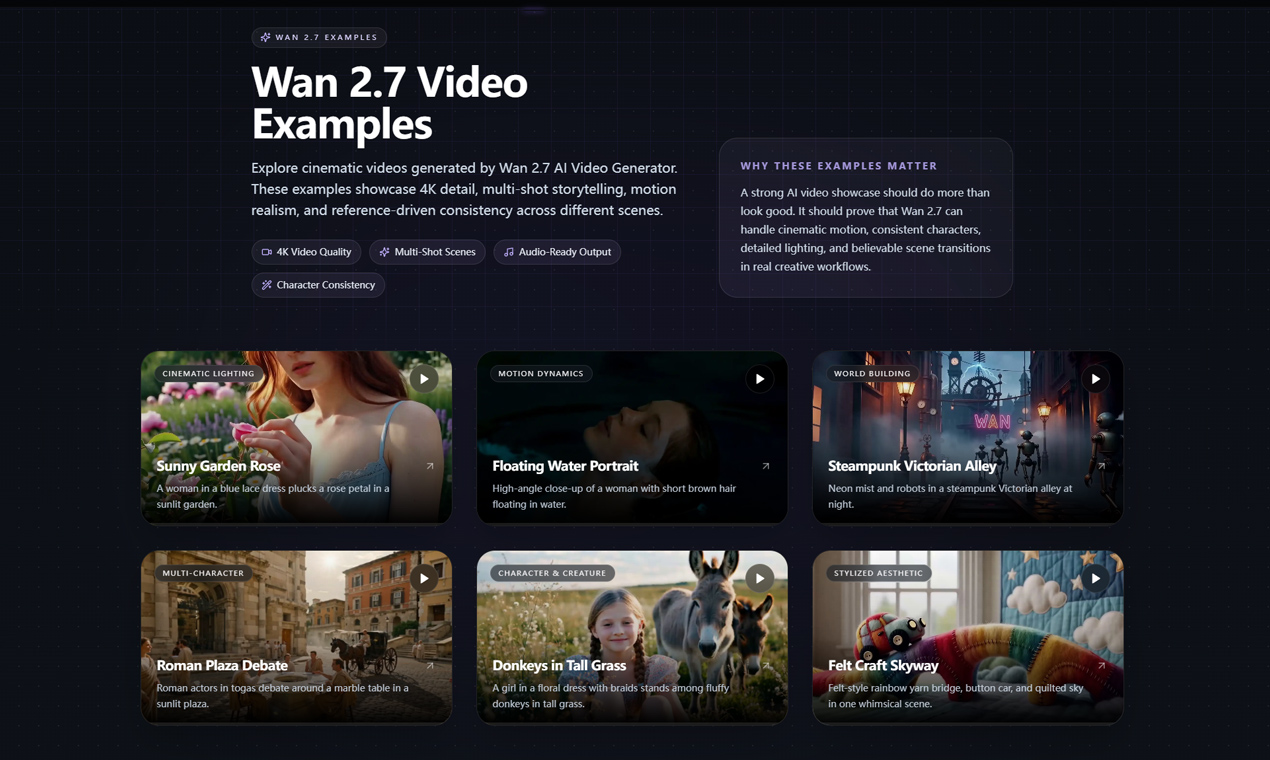1270x760 pixels.
Task: Open the Felt Craft Skyway thumbnail card
Action: click(968, 637)
